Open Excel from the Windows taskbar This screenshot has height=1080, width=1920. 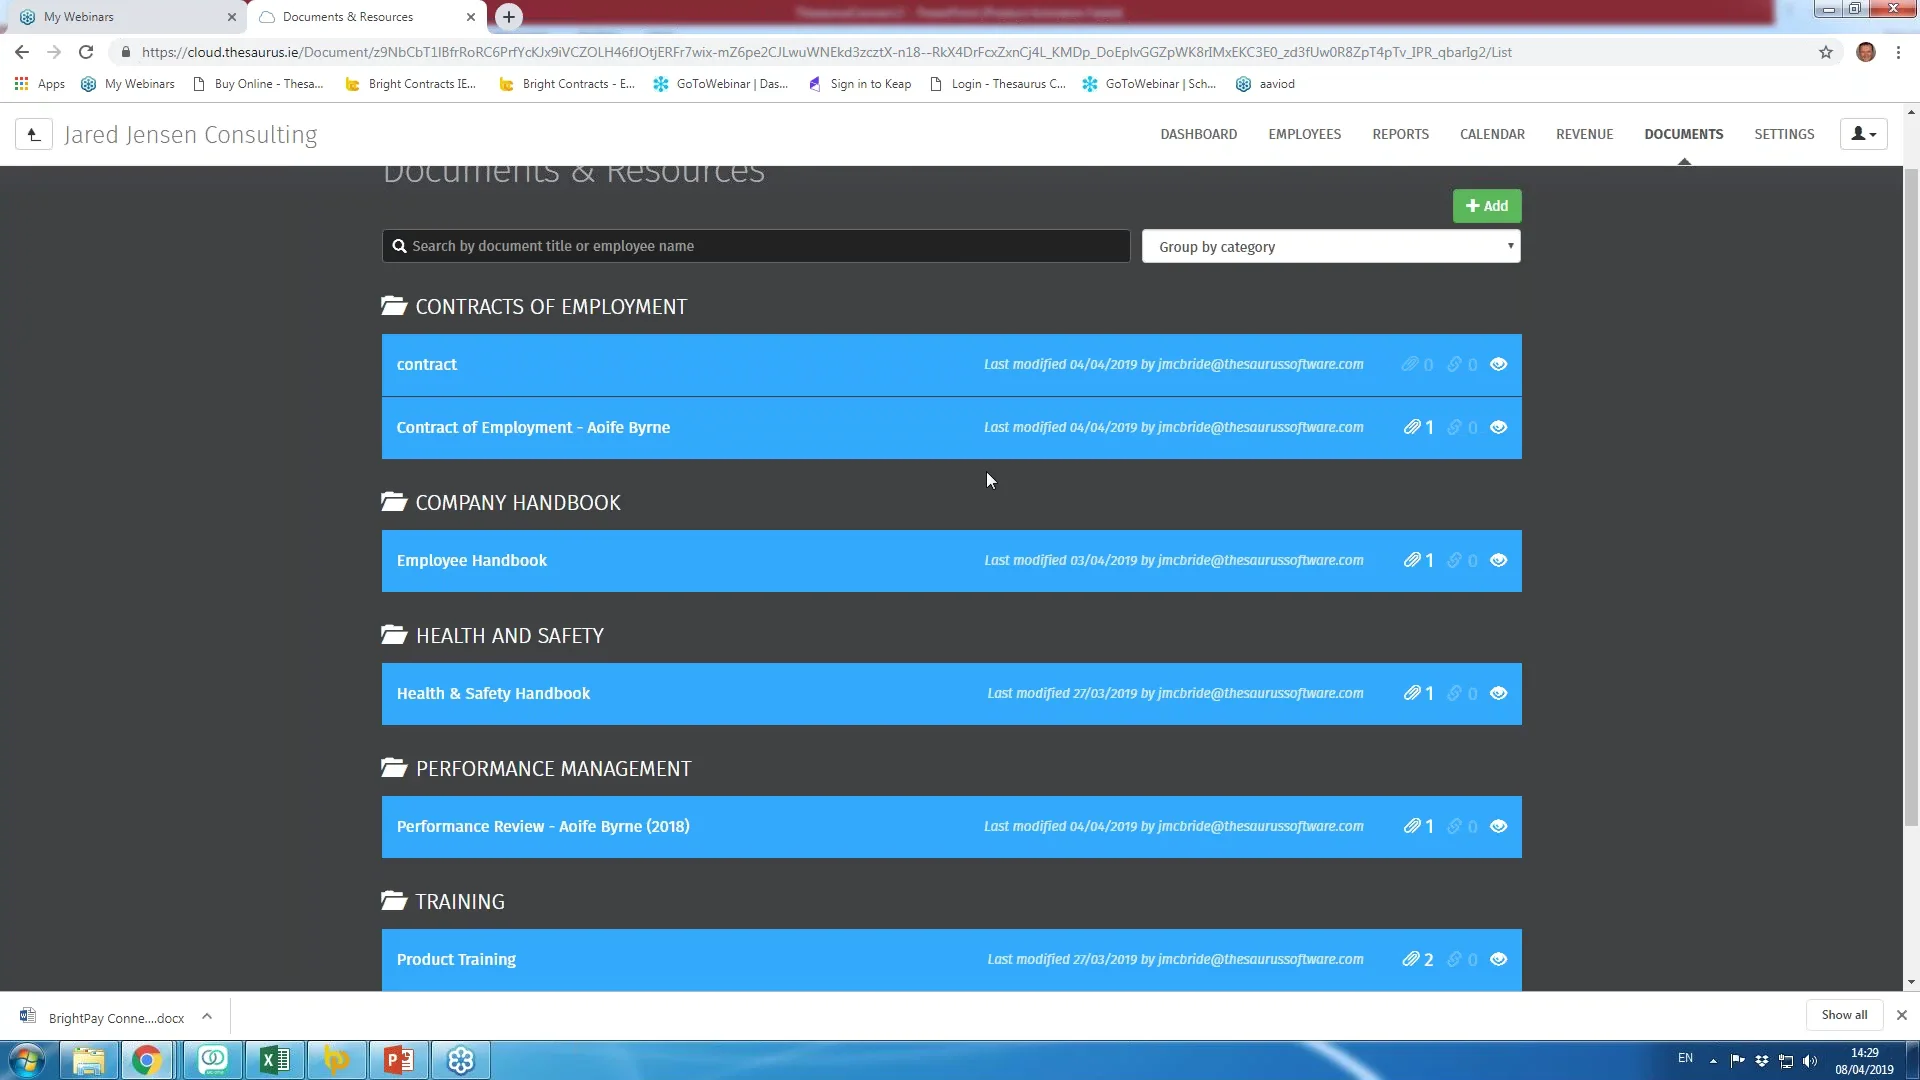(x=274, y=1060)
